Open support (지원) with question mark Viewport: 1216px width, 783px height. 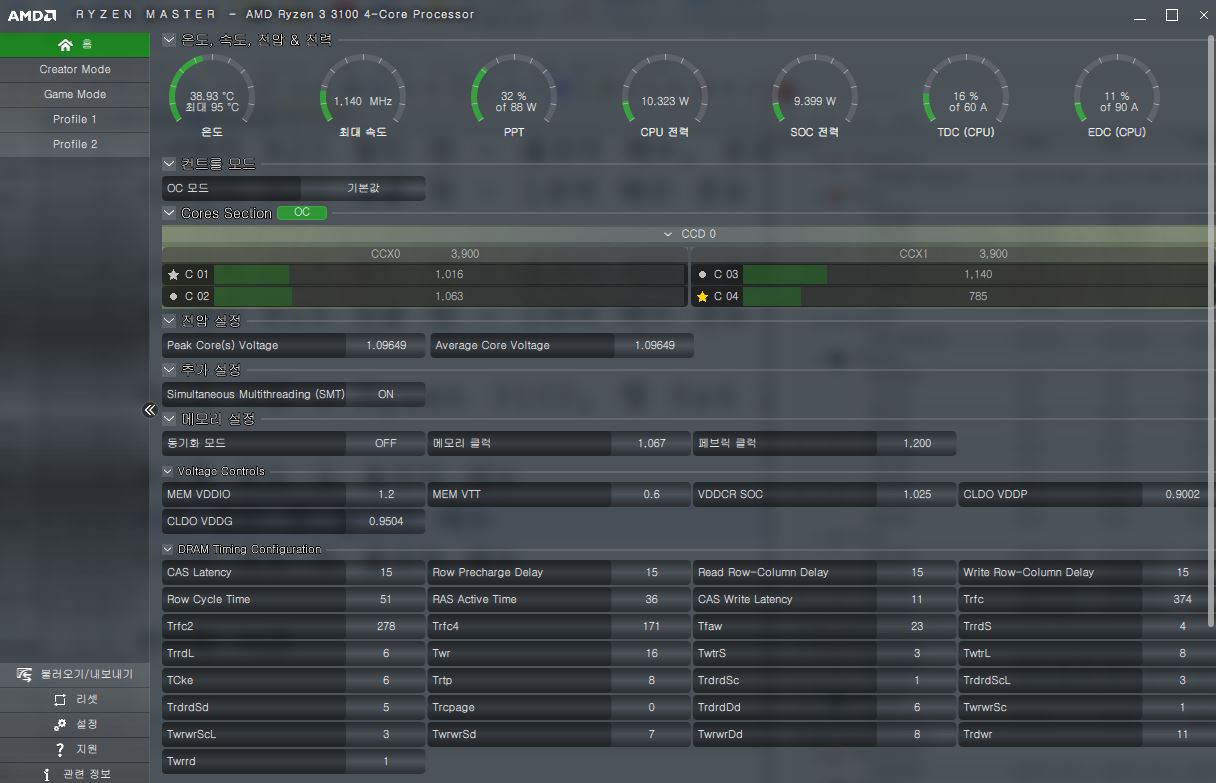pos(75,750)
